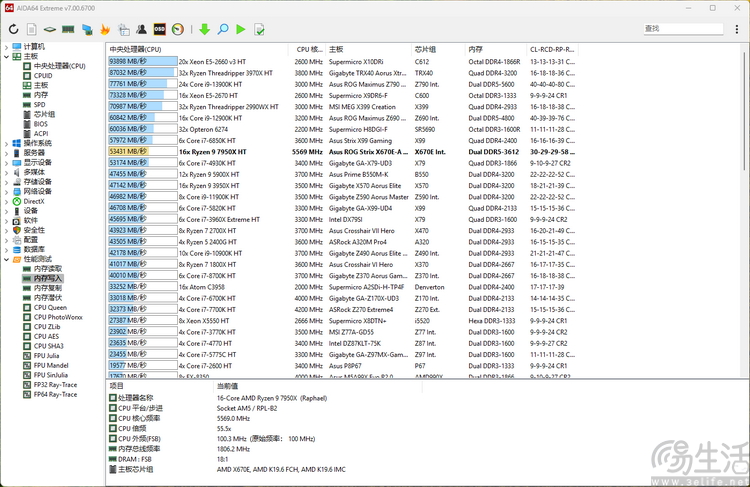
Task: Click the results checkmark document icon
Action: coord(259,30)
